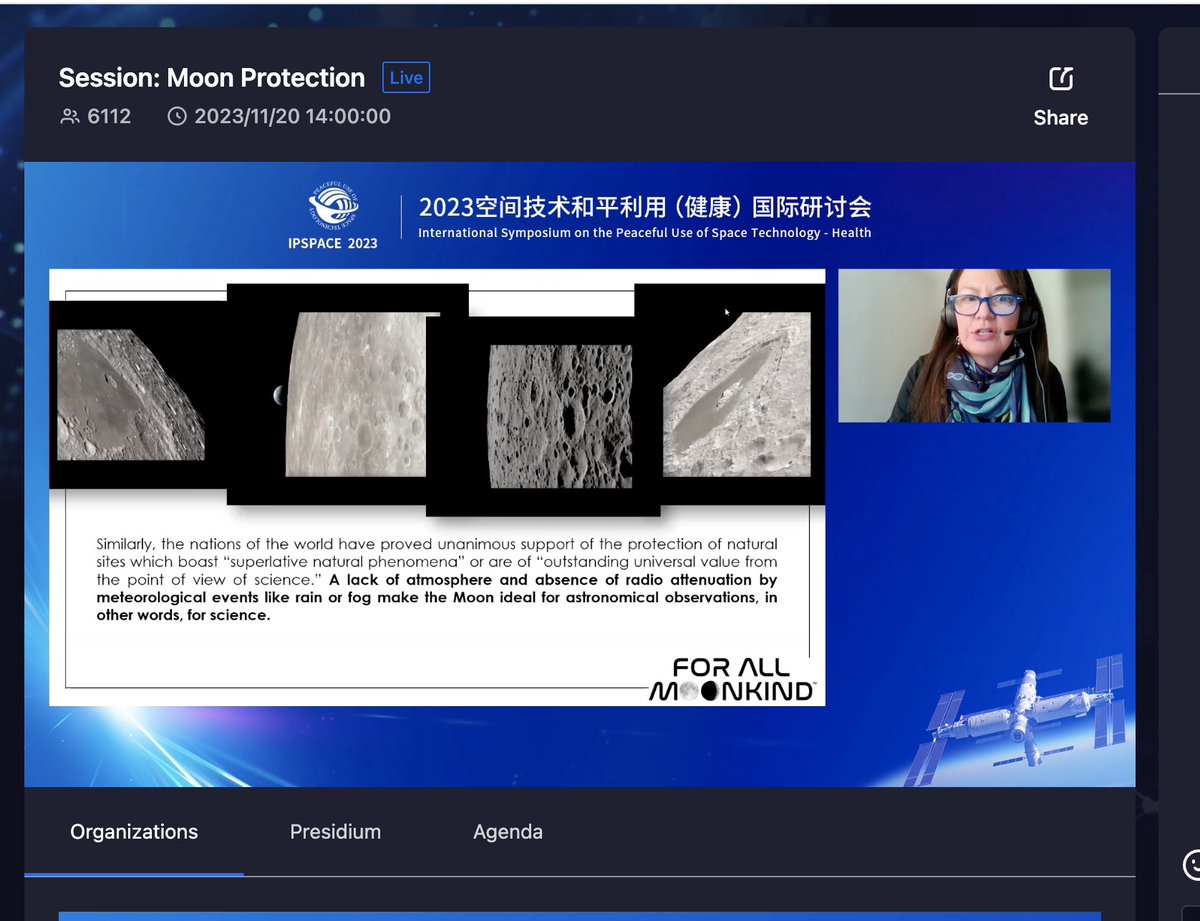Click the Share label under the icon

[x=1060, y=118]
